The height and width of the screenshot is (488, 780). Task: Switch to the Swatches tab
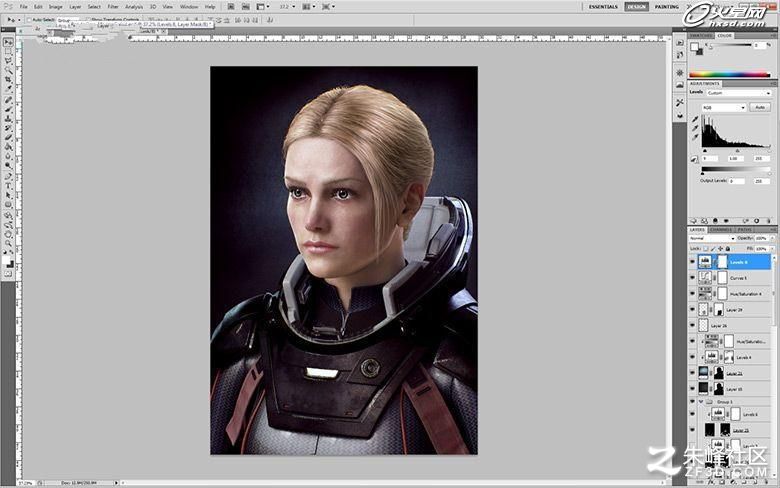pos(701,36)
